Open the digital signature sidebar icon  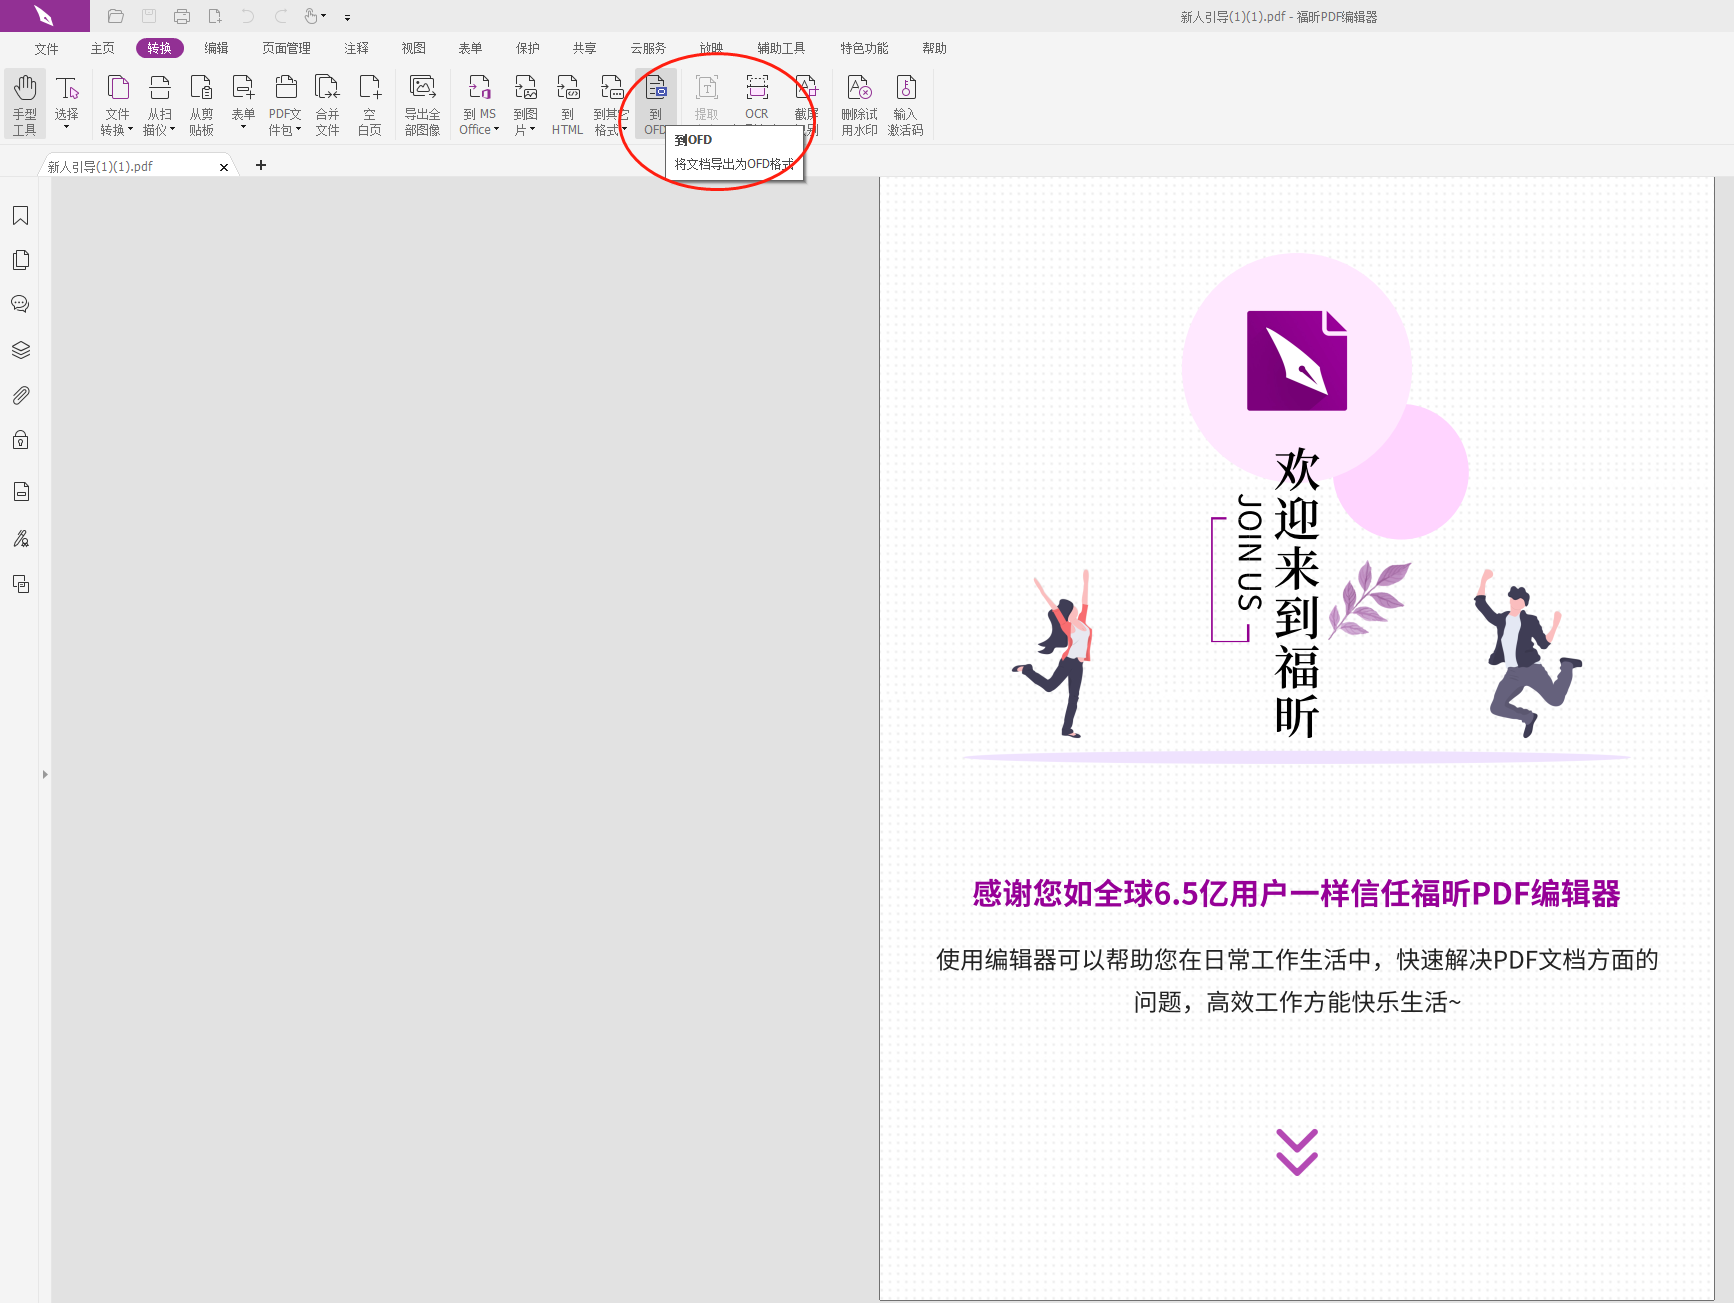(x=21, y=538)
